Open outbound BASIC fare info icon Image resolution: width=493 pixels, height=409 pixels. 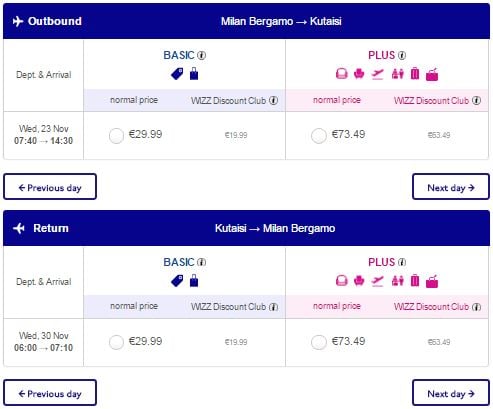click(x=201, y=55)
